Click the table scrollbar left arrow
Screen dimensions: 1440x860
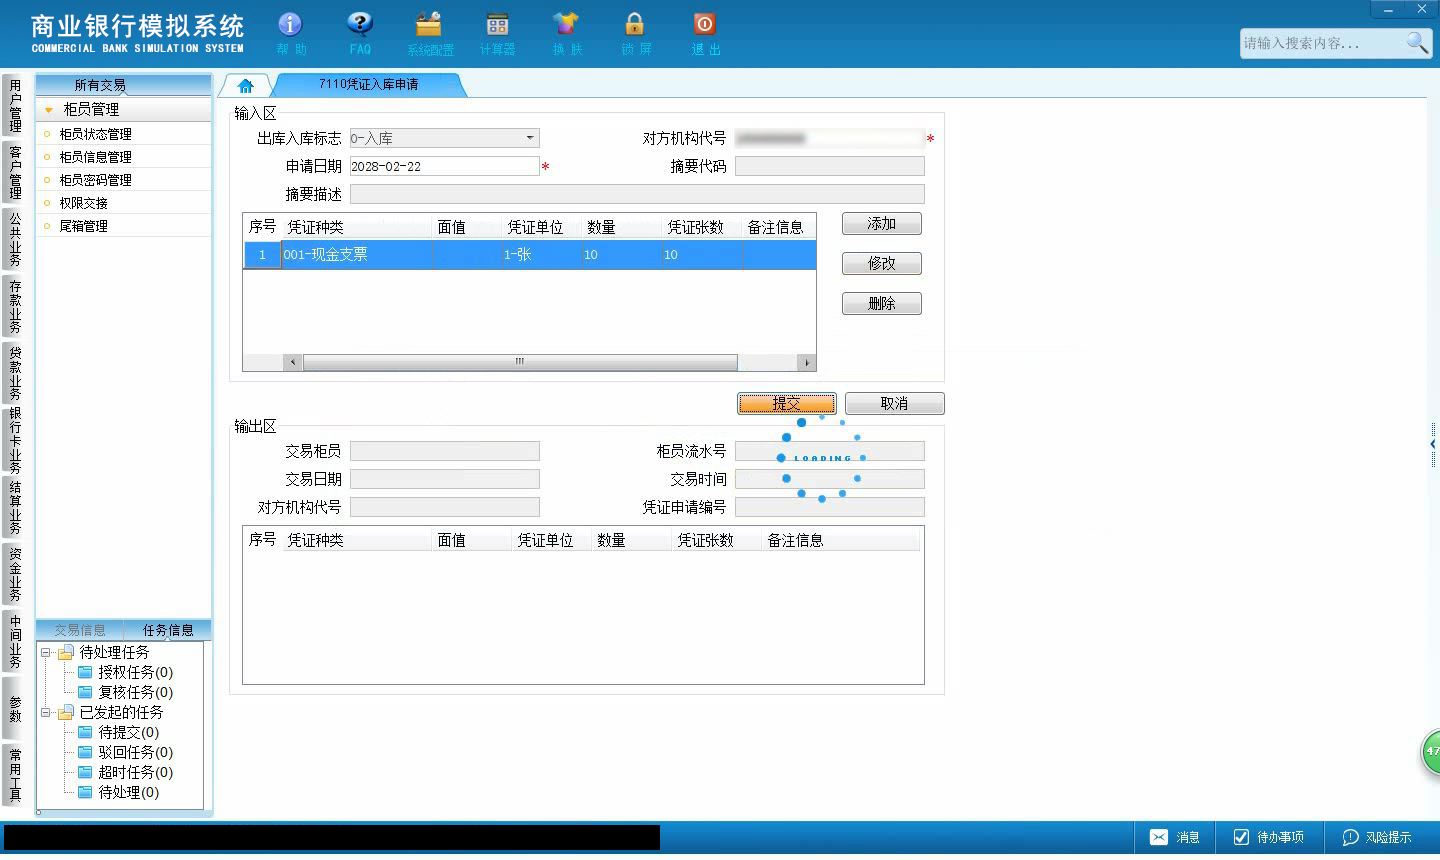coord(293,362)
